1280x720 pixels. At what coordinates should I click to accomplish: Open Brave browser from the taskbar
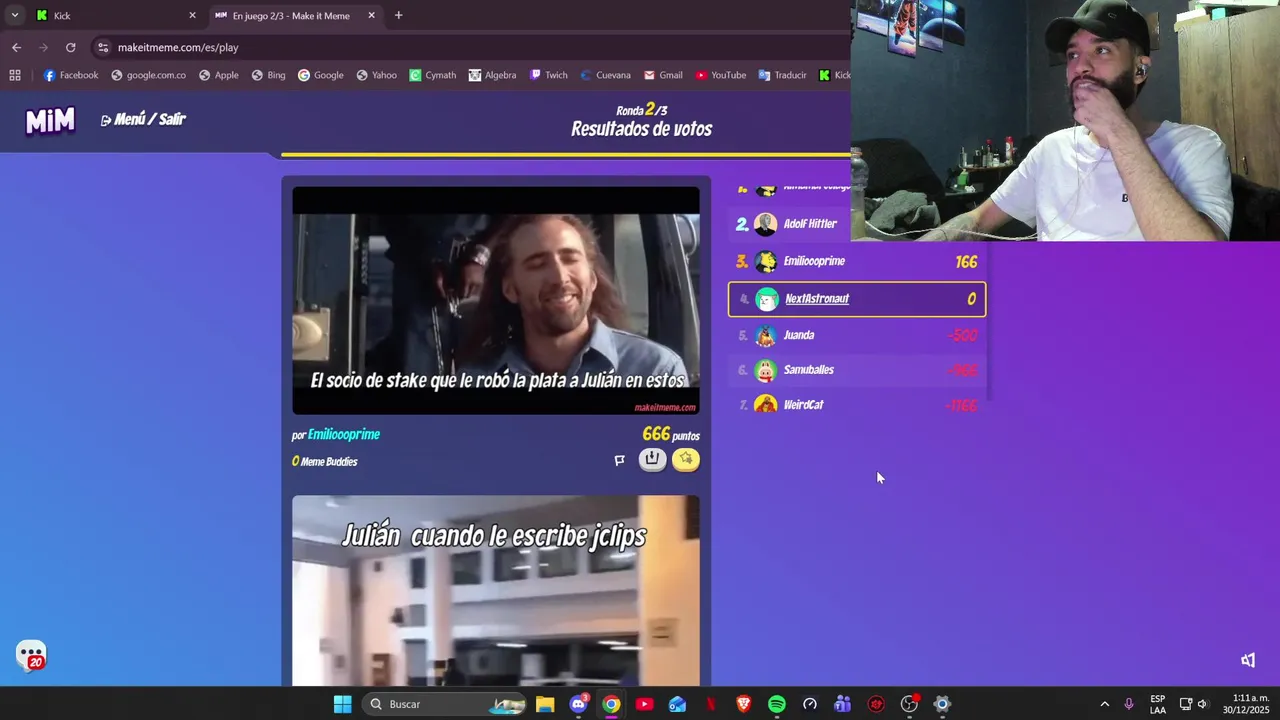click(x=743, y=704)
